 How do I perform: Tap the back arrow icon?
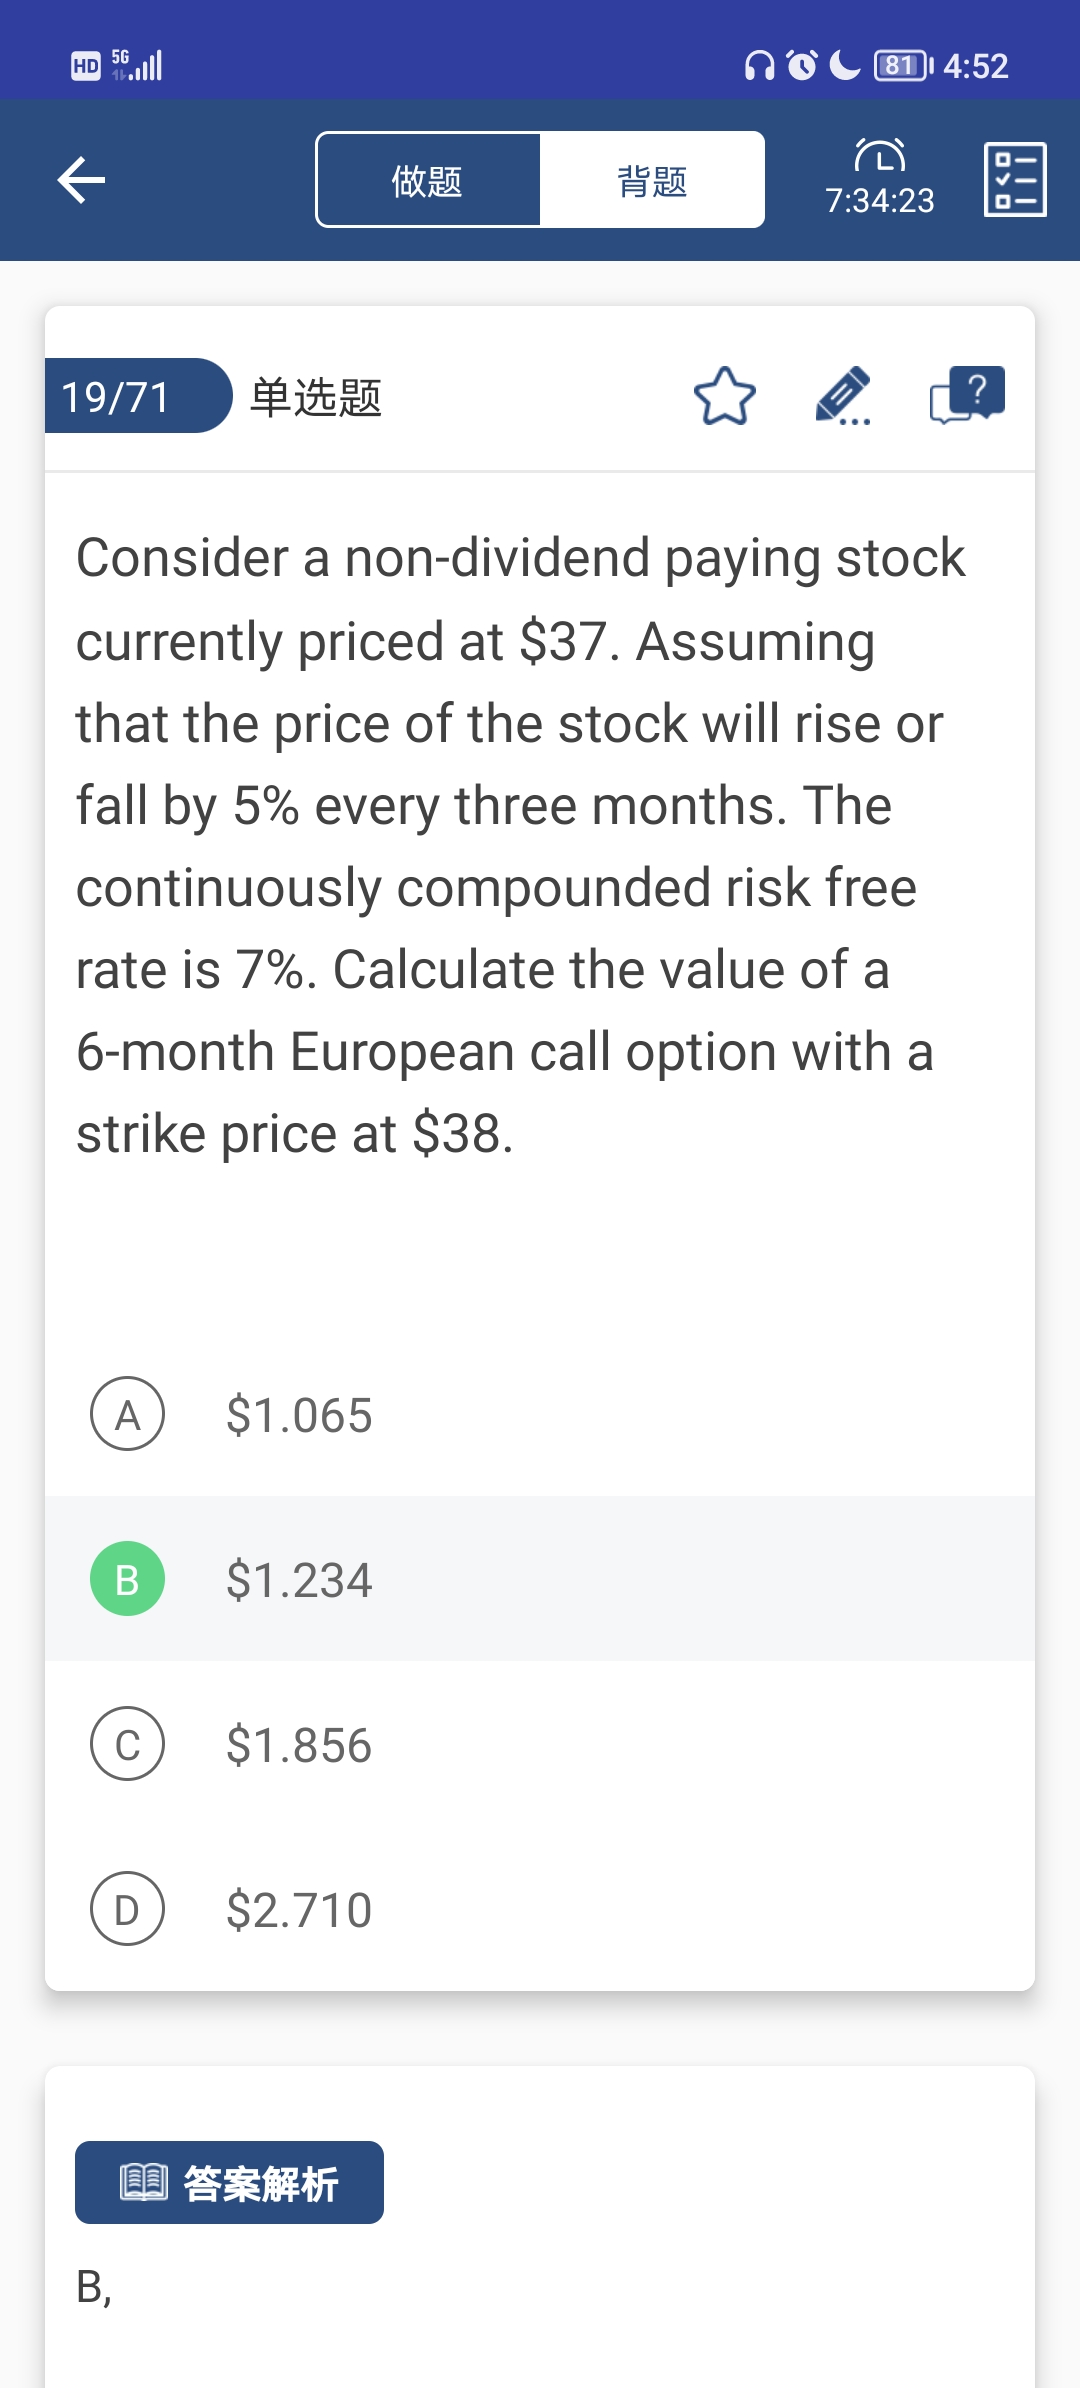pos(82,180)
